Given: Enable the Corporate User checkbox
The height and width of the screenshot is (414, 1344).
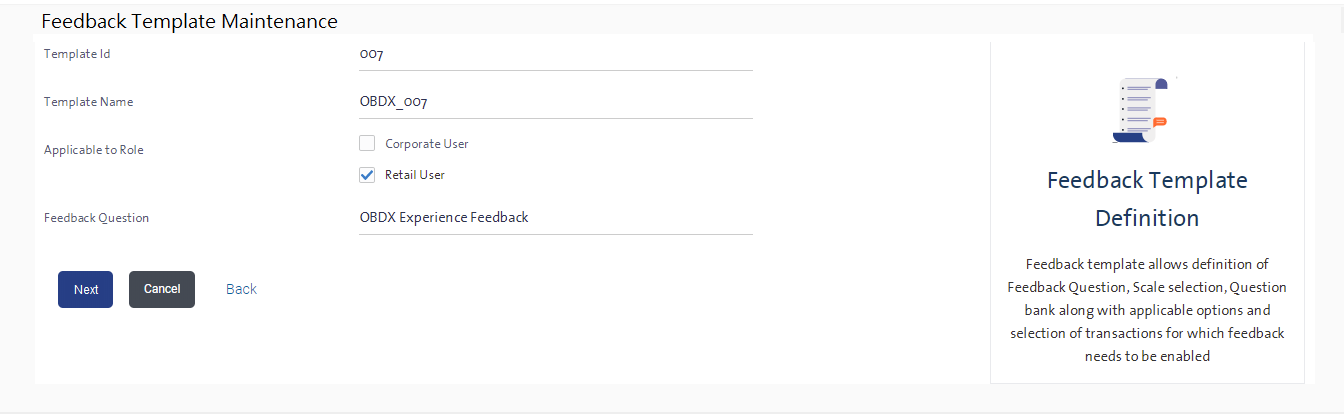Looking at the screenshot, I should pyautogui.click(x=367, y=143).
